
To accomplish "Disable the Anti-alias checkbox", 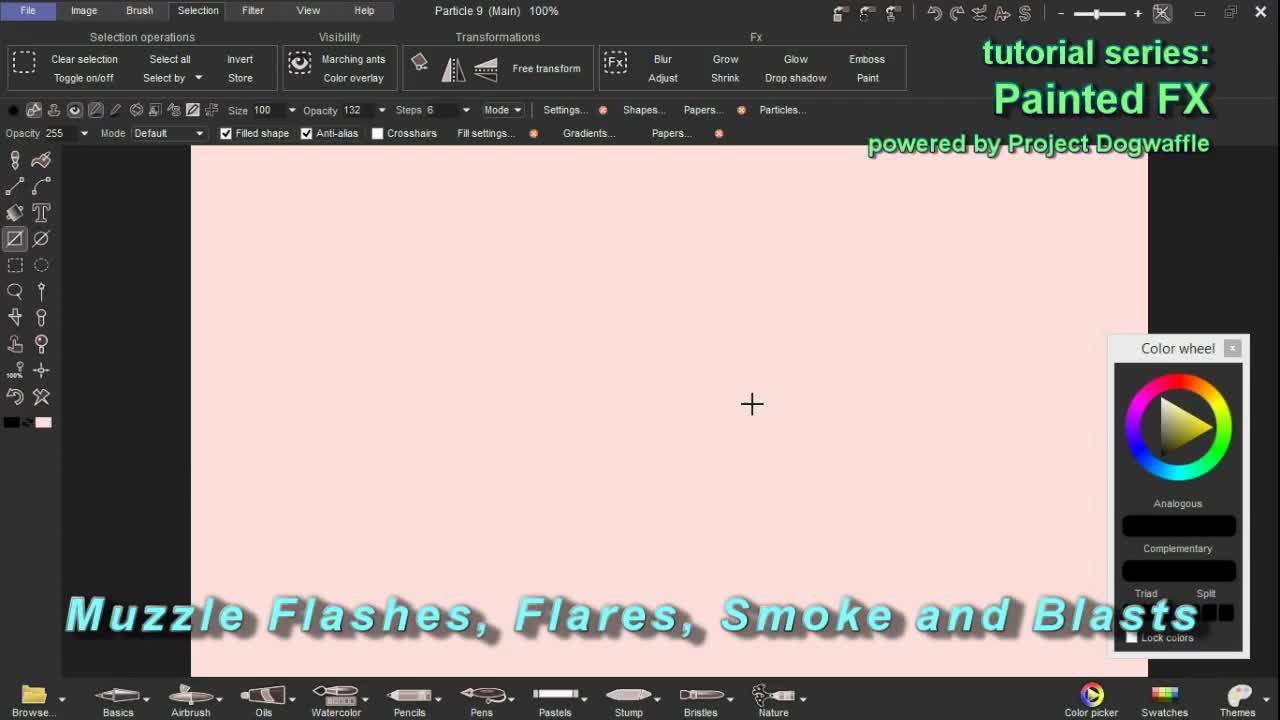I will (307, 133).
